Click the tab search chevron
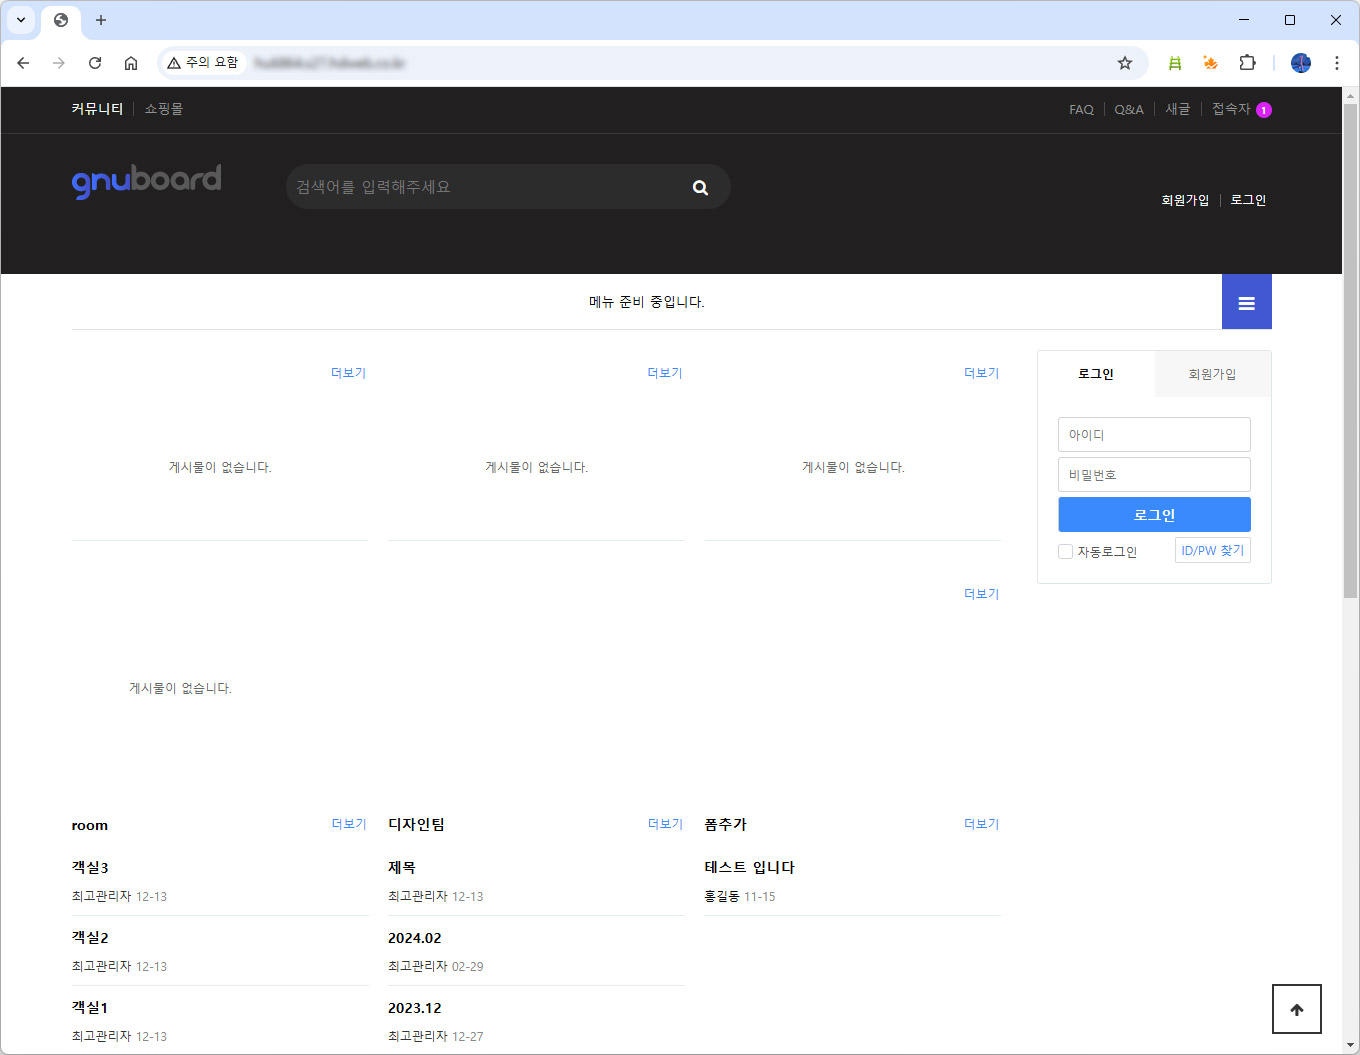 [21, 20]
